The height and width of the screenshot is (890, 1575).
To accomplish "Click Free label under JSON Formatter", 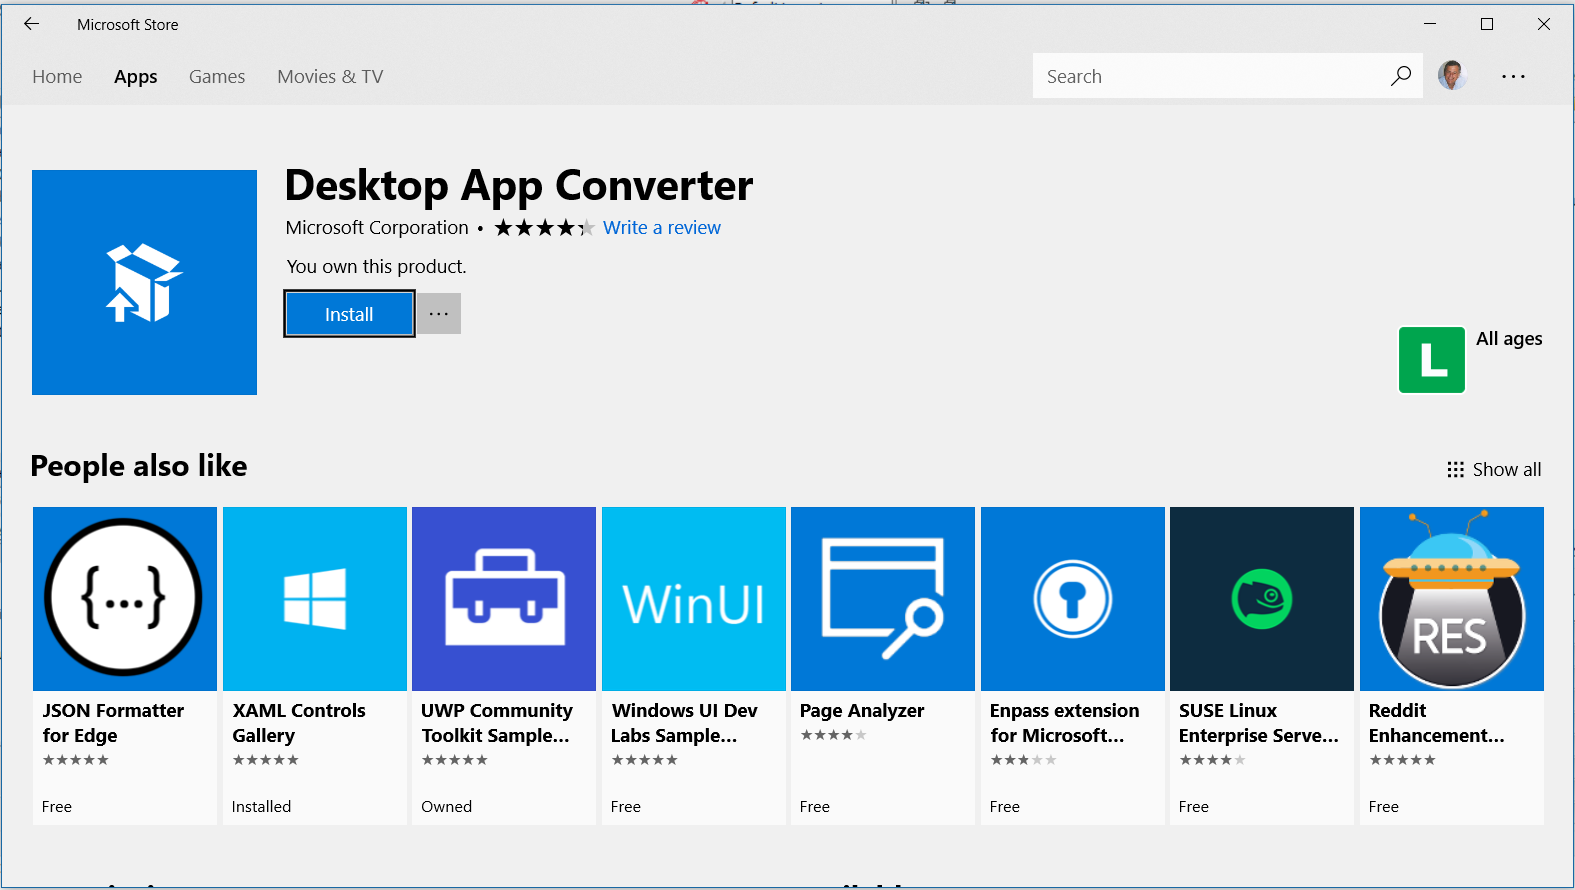I will coord(57,807).
